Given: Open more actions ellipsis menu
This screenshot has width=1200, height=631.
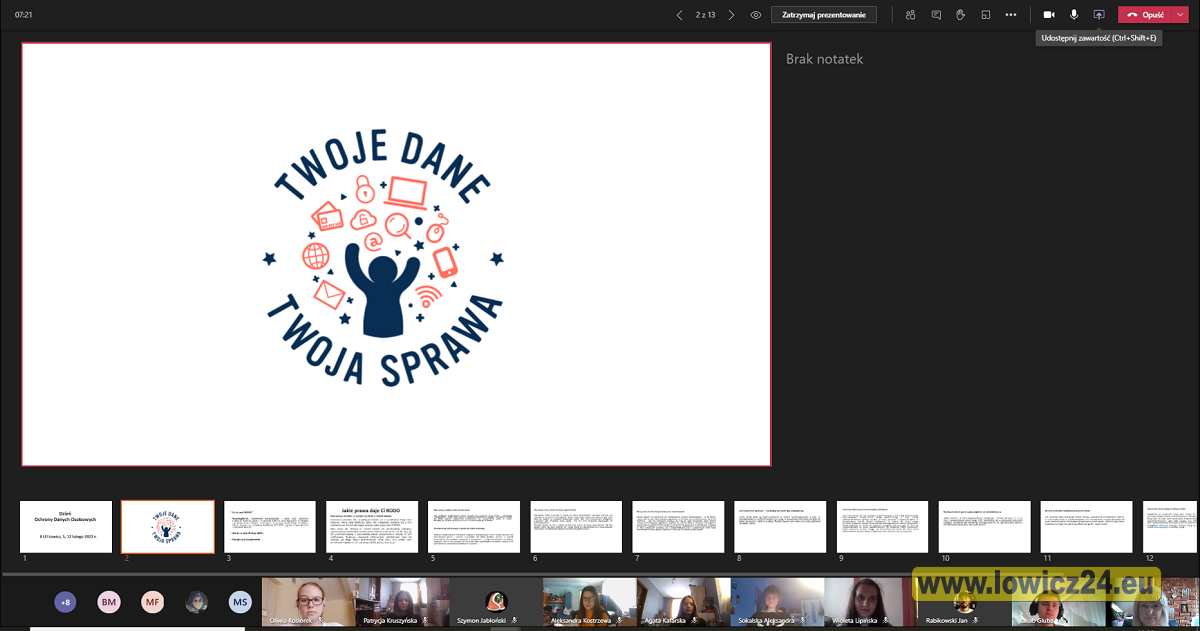Looking at the screenshot, I should (x=1011, y=15).
